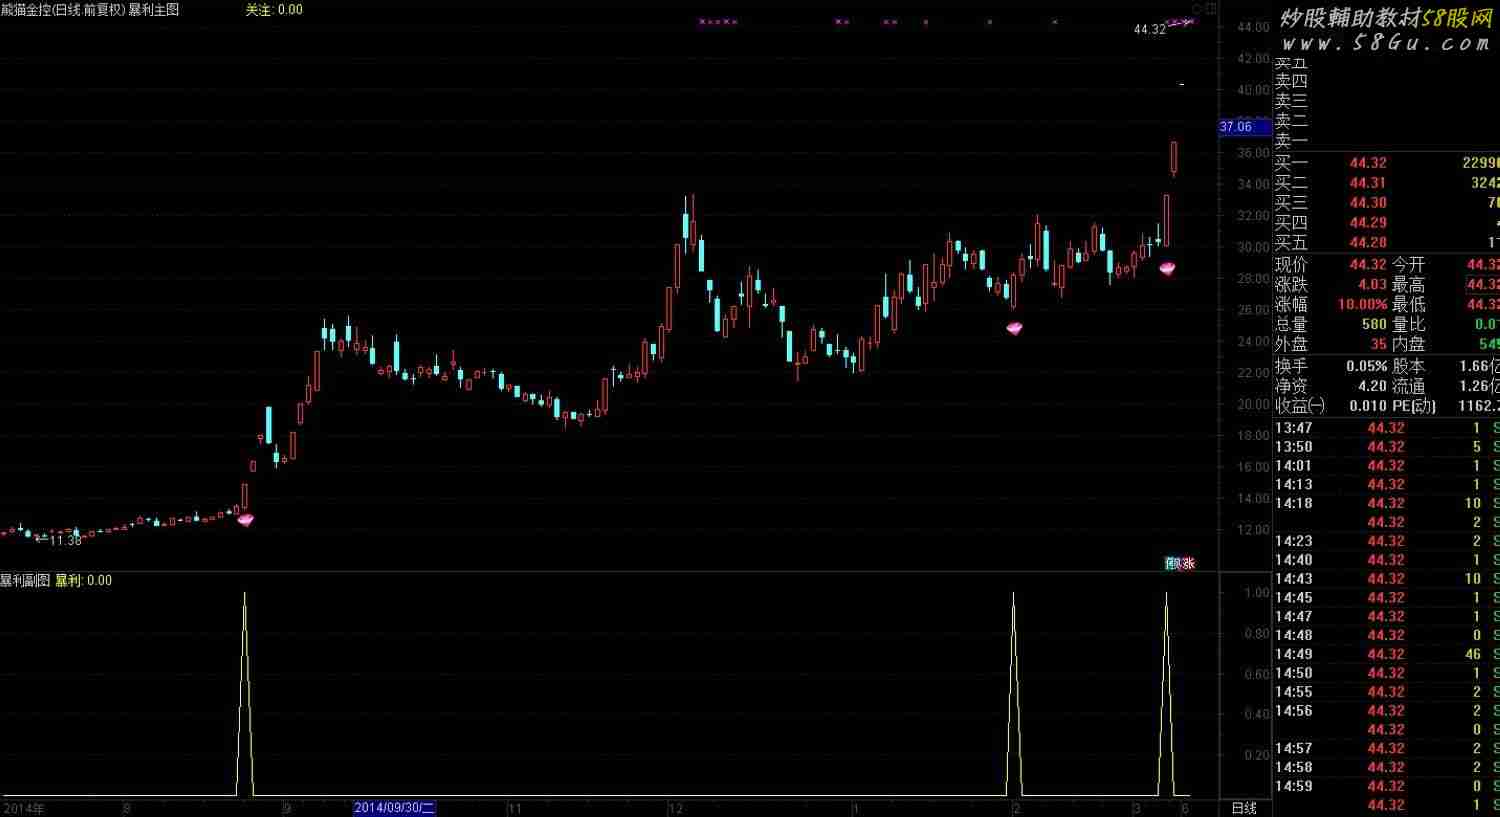The width and height of the screenshot is (1500, 817).
Task: Click the 股本 share capital label
Action: pos(1408,367)
